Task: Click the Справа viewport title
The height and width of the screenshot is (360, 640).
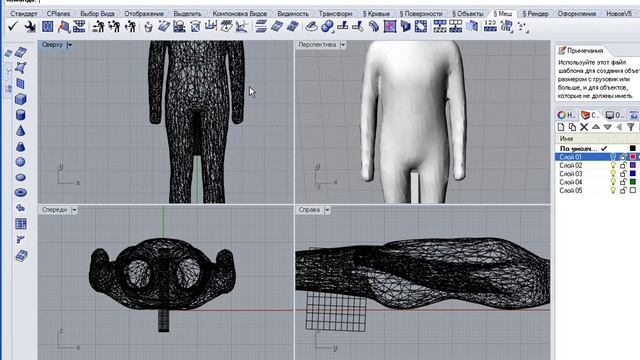Action: coord(309,210)
